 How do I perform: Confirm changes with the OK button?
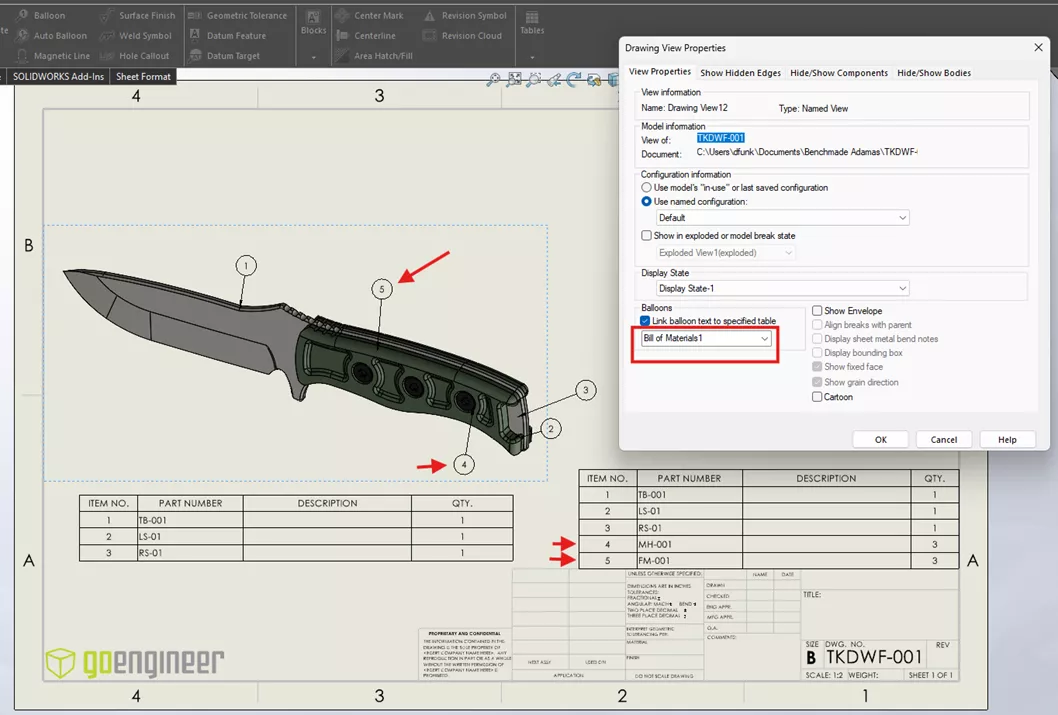coord(880,439)
